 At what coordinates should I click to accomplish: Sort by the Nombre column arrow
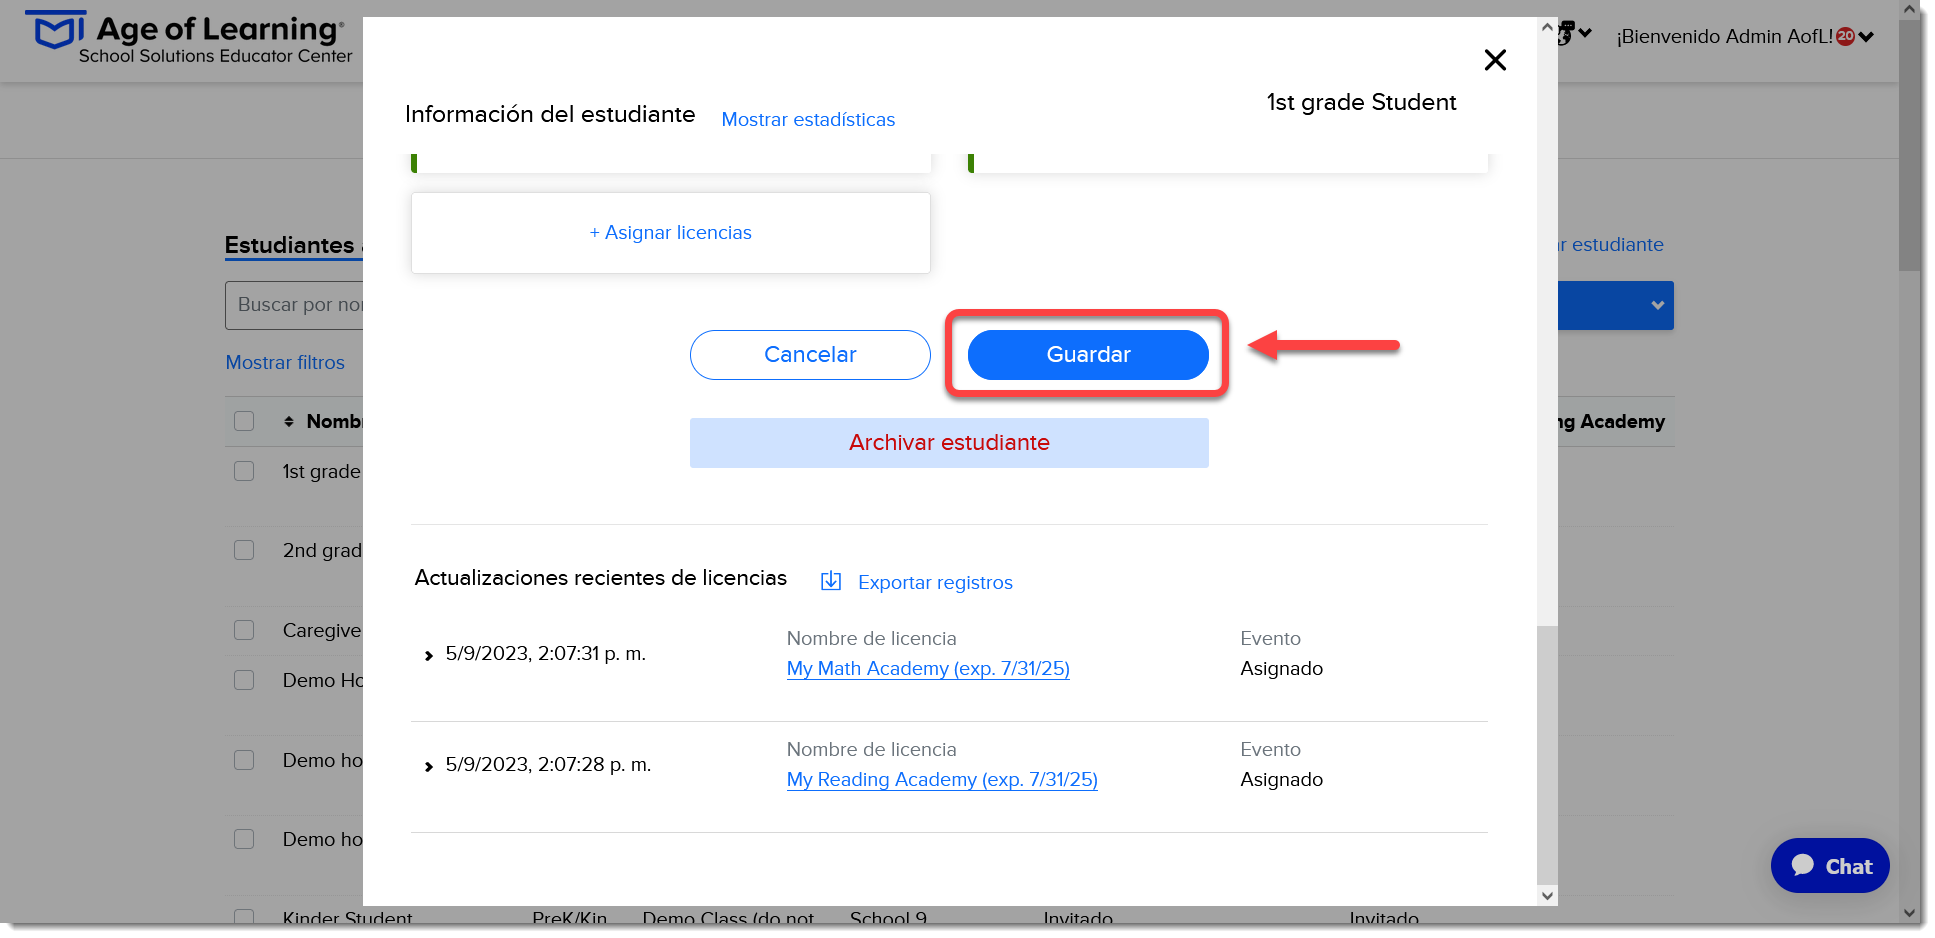(289, 422)
